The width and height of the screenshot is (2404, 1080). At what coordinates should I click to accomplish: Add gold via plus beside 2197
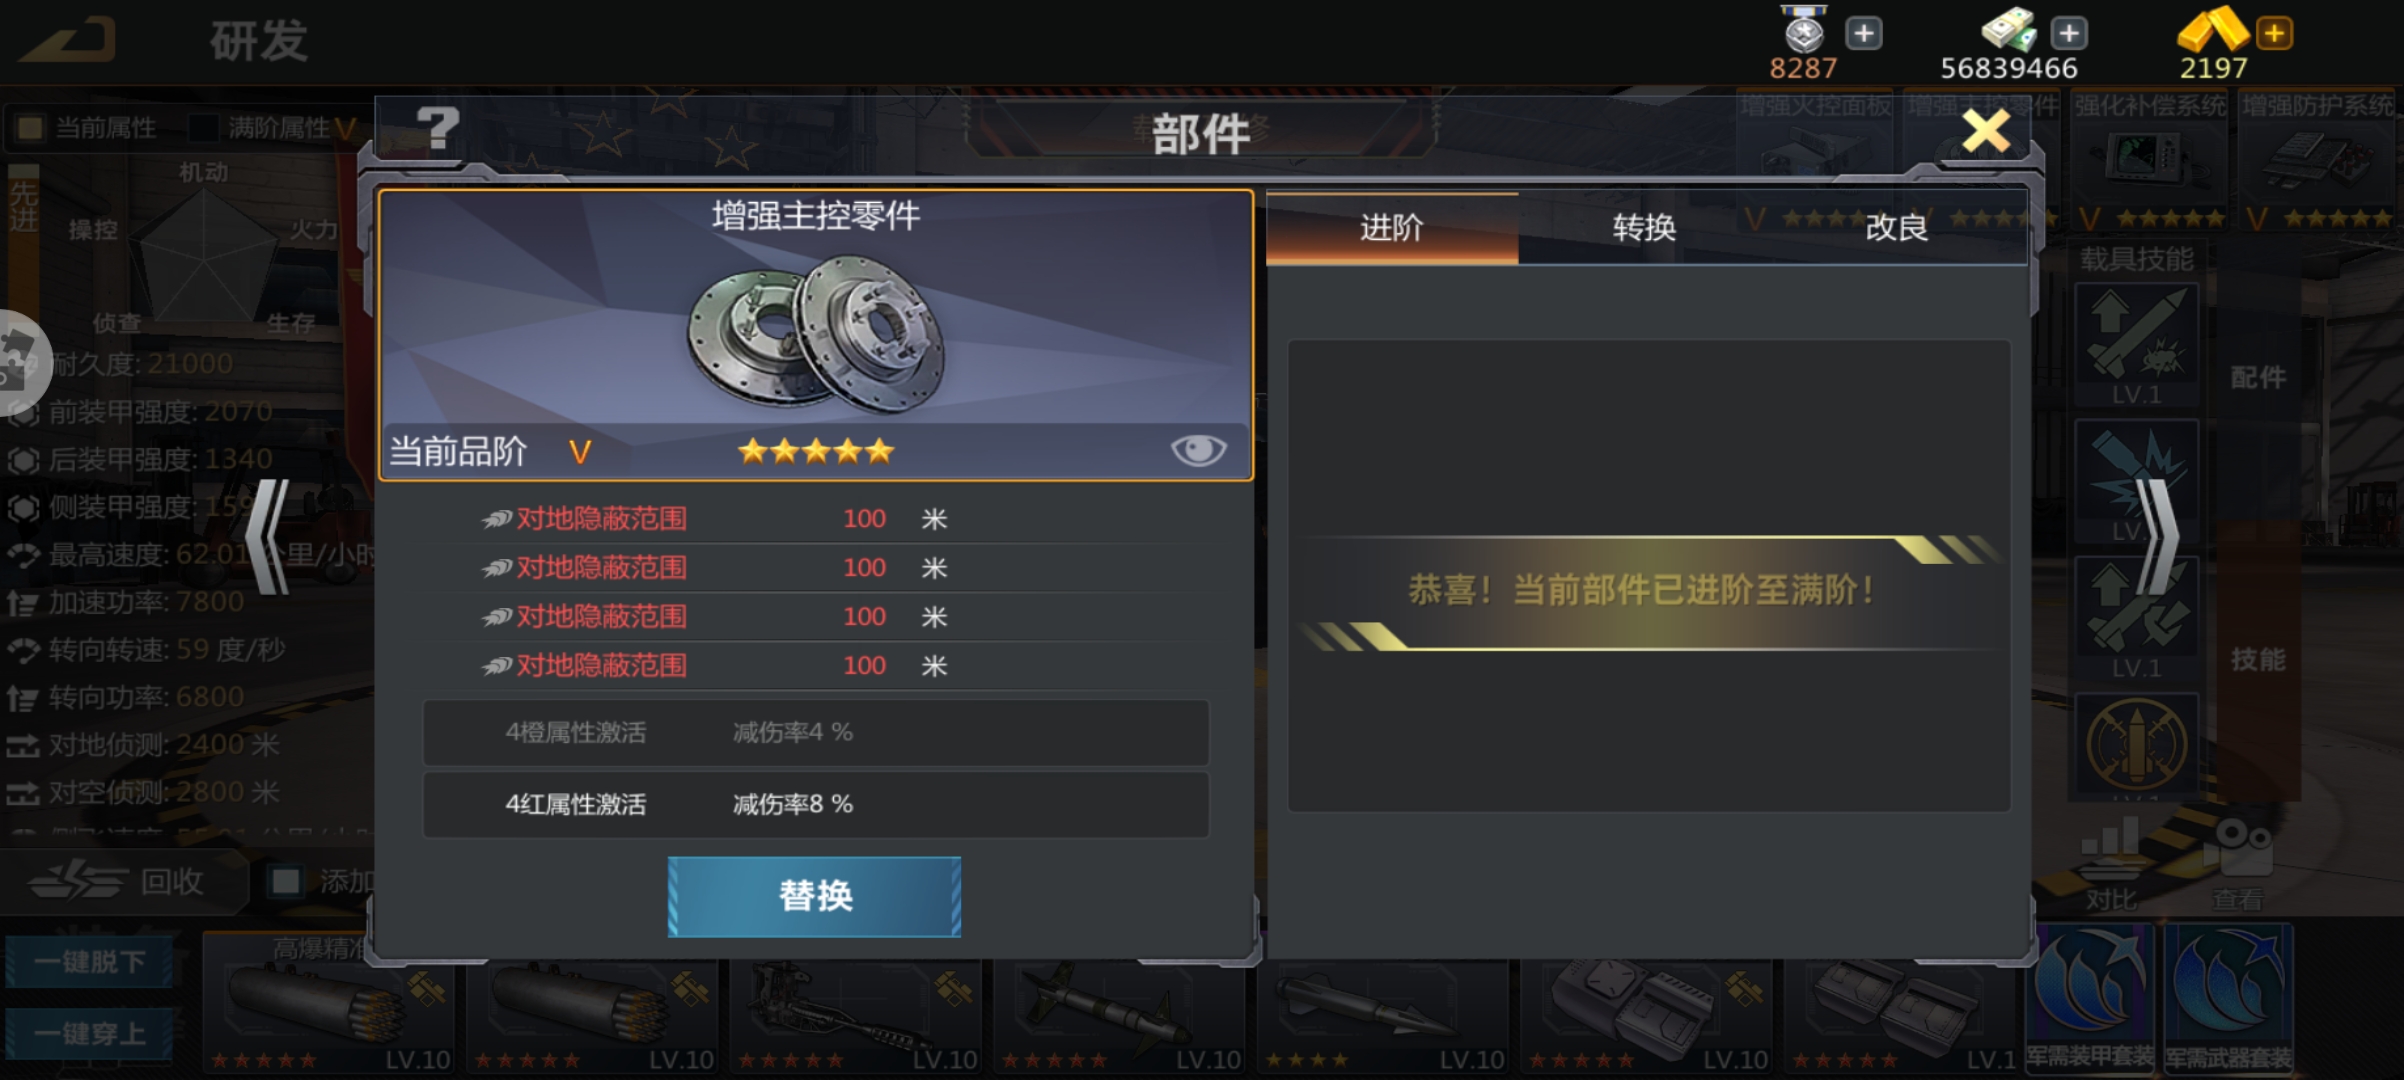click(x=2274, y=33)
